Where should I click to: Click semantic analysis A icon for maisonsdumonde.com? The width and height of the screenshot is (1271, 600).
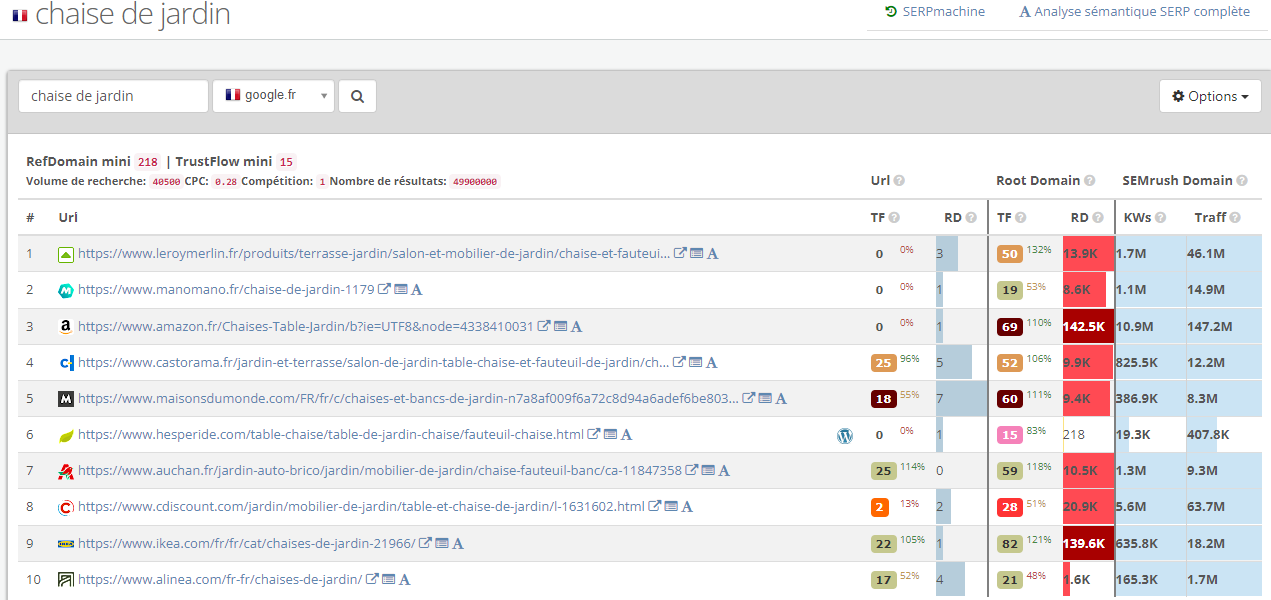[x=781, y=398]
